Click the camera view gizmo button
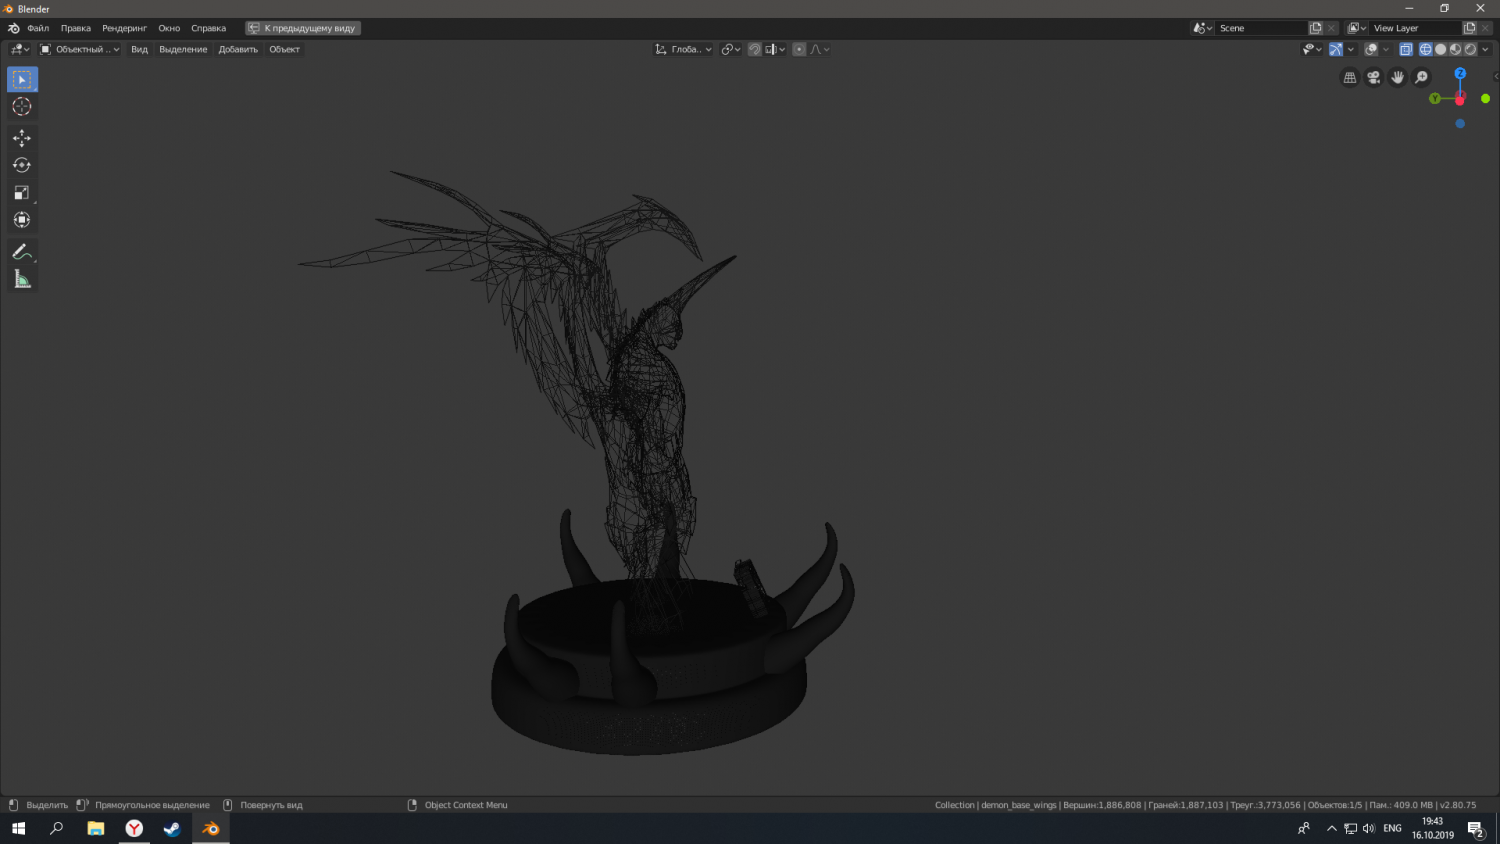The width and height of the screenshot is (1500, 844). [x=1374, y=78]
